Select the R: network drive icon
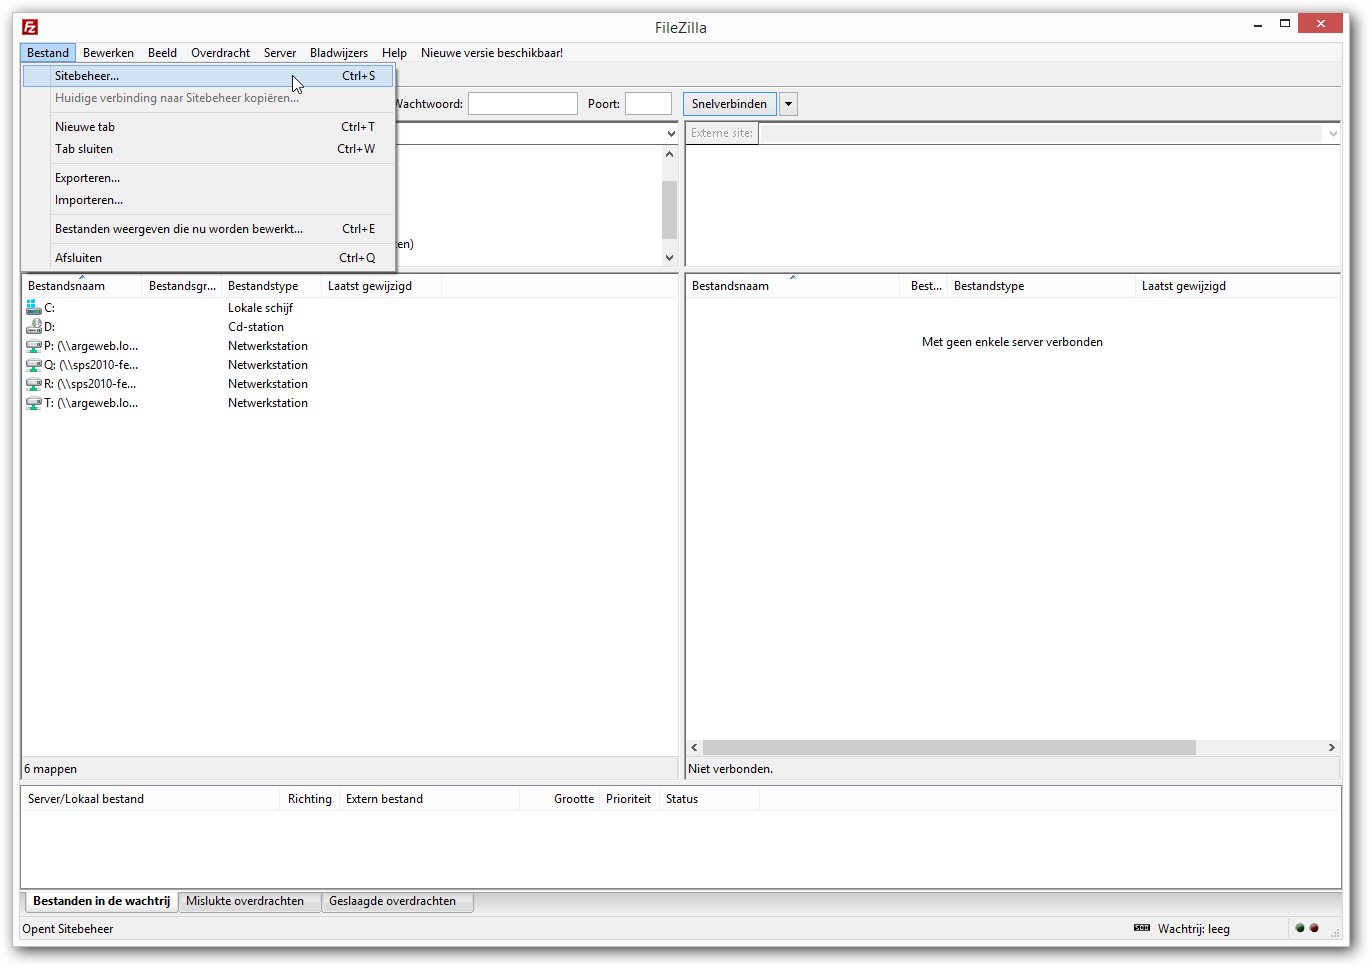Viewport: 1370px width, 967px height. 34,384
